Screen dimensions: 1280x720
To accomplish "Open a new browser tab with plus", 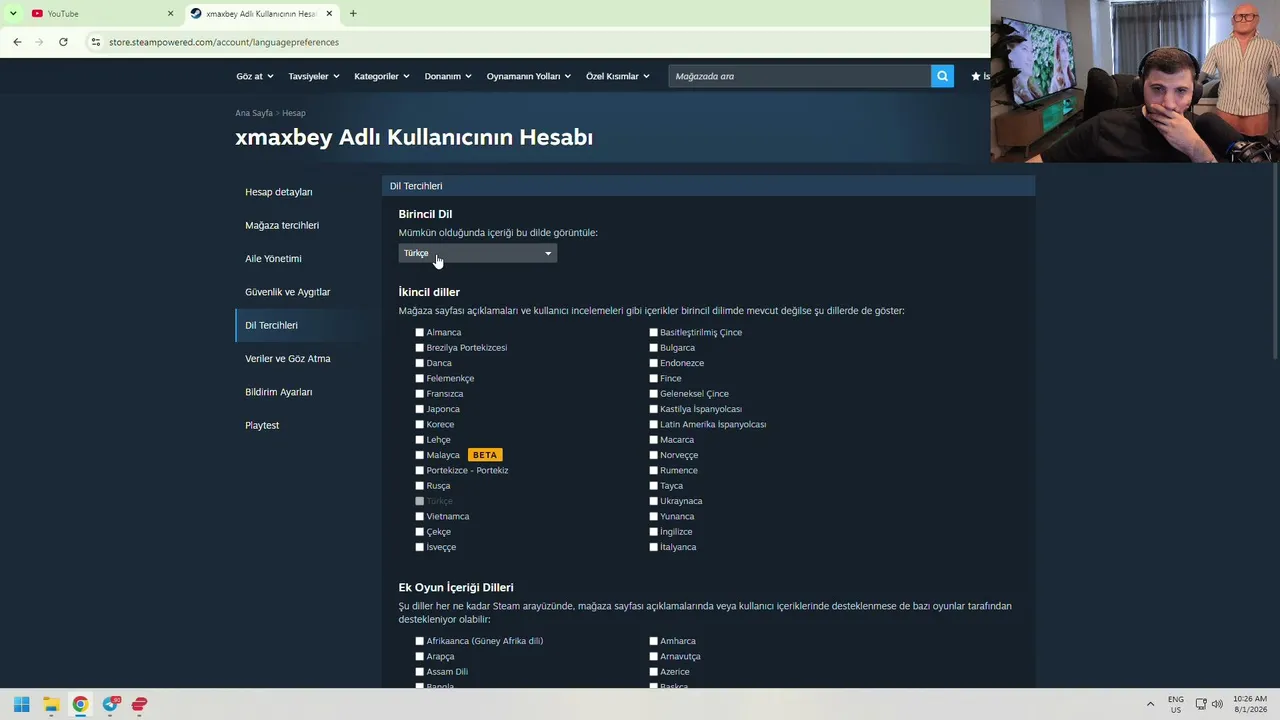I will (353, 13).
